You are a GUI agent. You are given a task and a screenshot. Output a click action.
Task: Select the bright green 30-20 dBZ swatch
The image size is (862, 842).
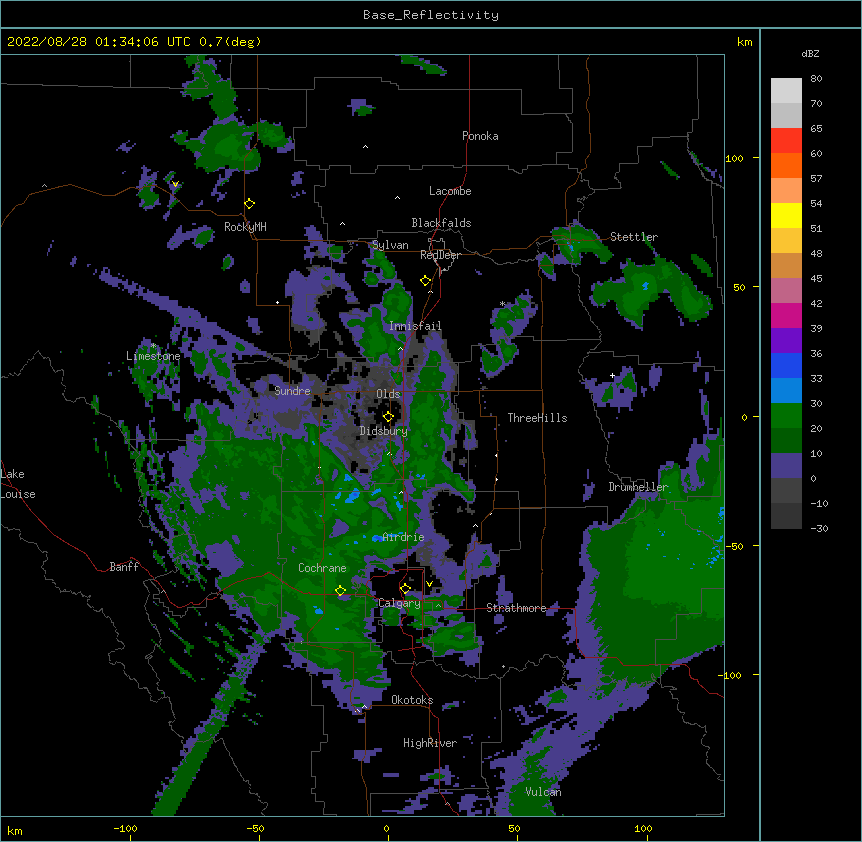[786, 416]
